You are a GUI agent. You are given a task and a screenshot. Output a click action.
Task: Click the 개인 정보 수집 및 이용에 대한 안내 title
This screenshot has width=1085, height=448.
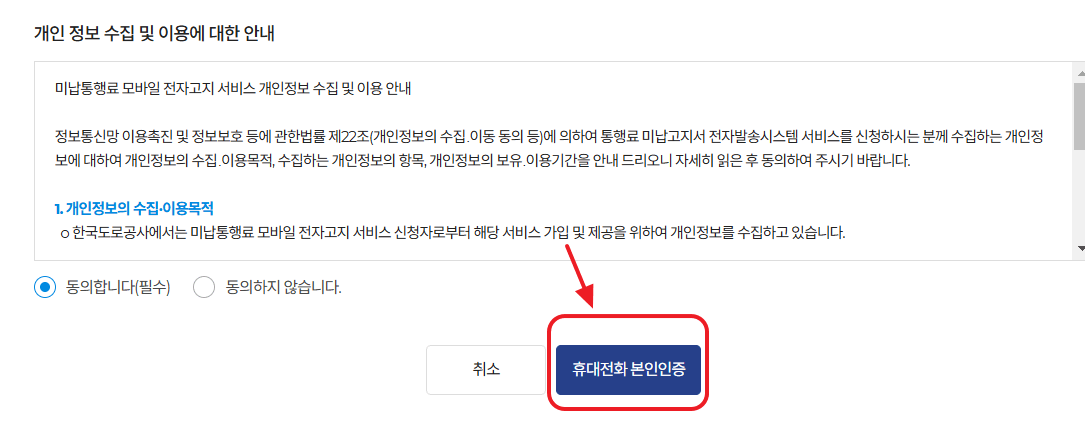(154, 33)
